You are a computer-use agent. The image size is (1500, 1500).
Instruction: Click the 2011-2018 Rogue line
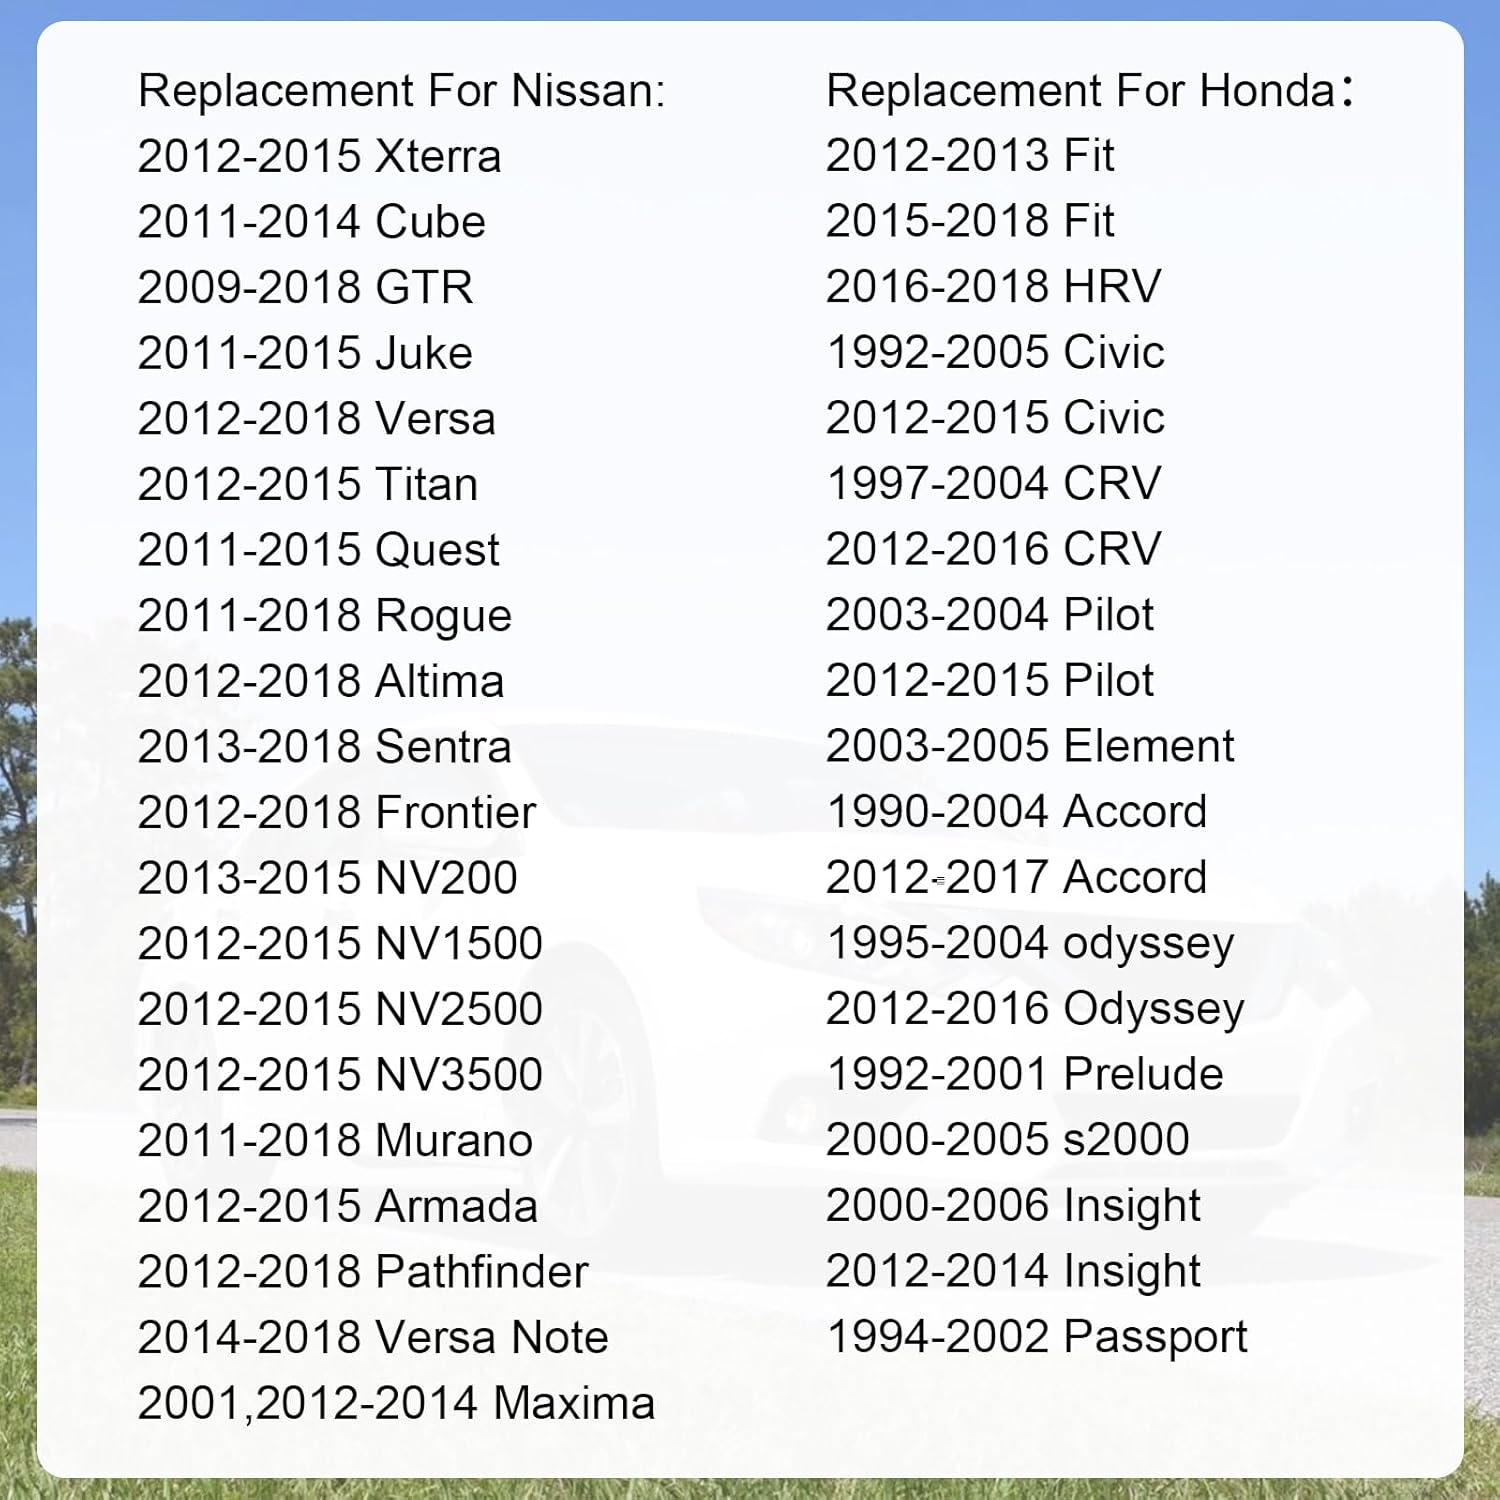click(x=324, y=616)
